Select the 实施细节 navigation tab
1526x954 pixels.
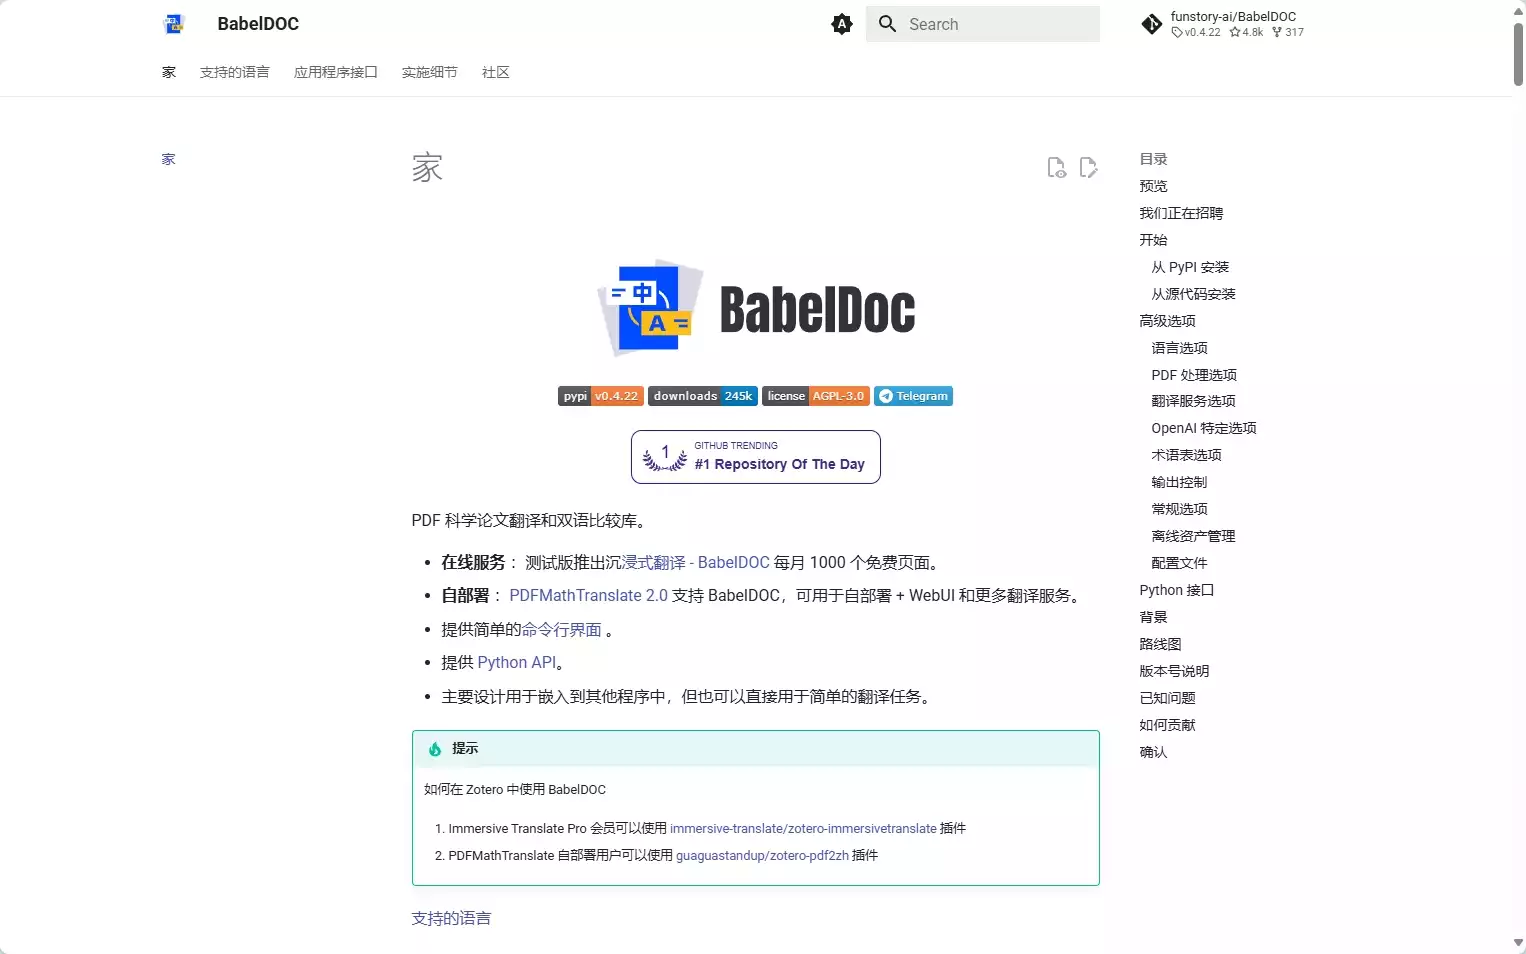(430, 72)
